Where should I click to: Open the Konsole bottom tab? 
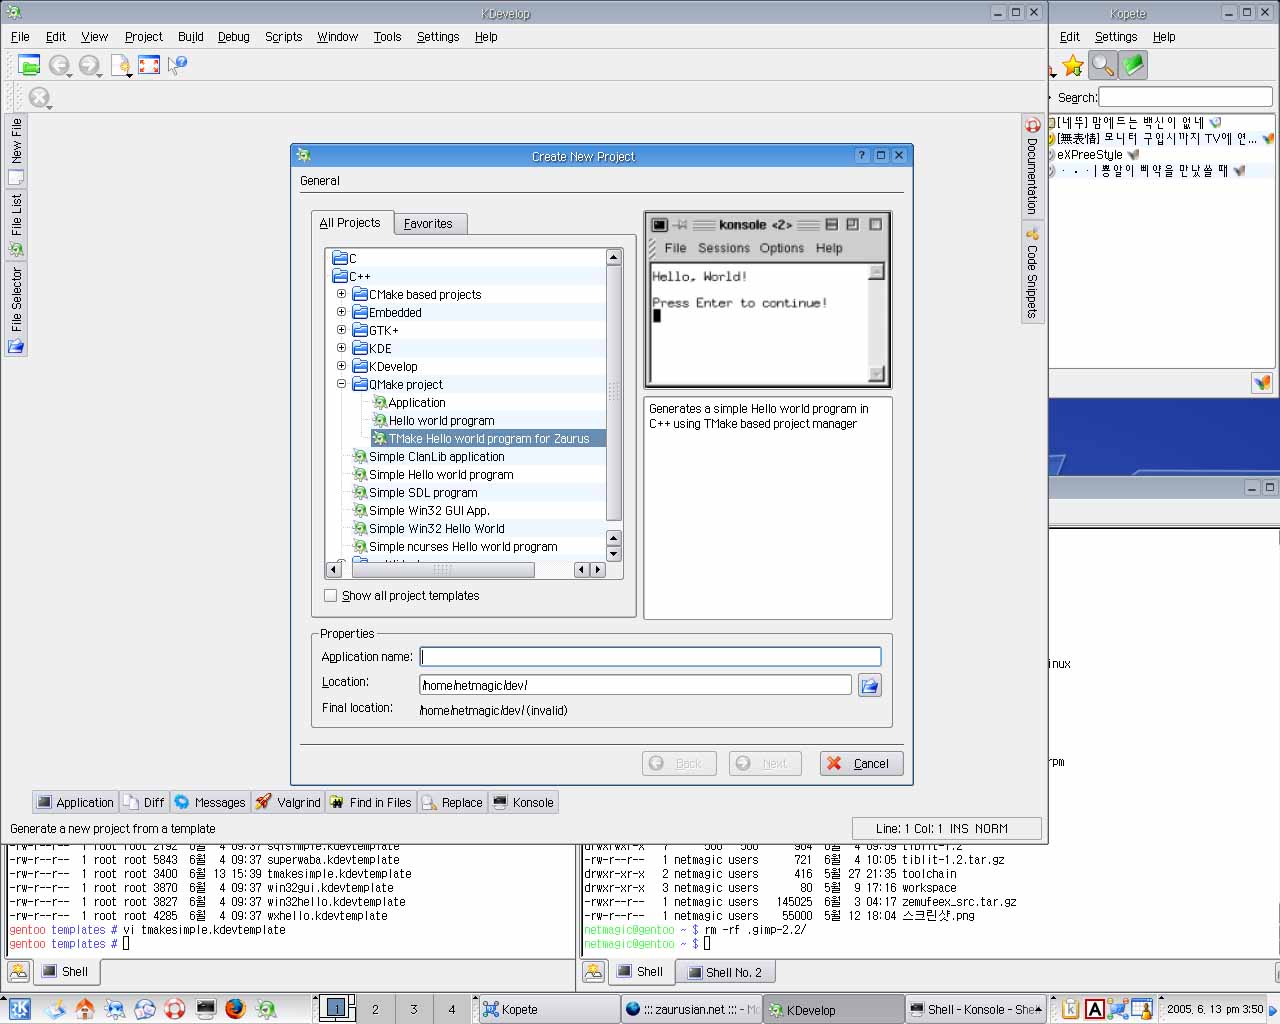[x=523, y=802]
